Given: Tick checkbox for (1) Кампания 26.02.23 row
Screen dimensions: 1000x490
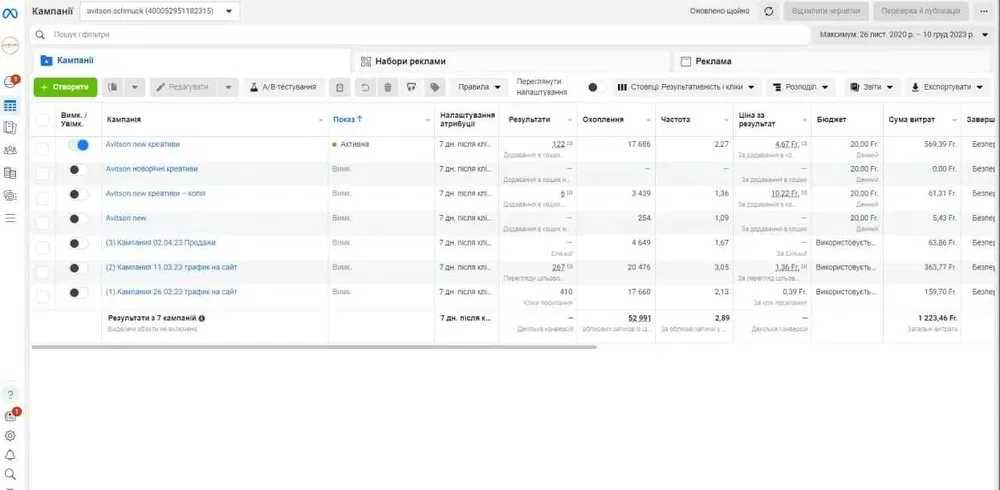Looking at the screenshot, I should [x=42, y=296].
